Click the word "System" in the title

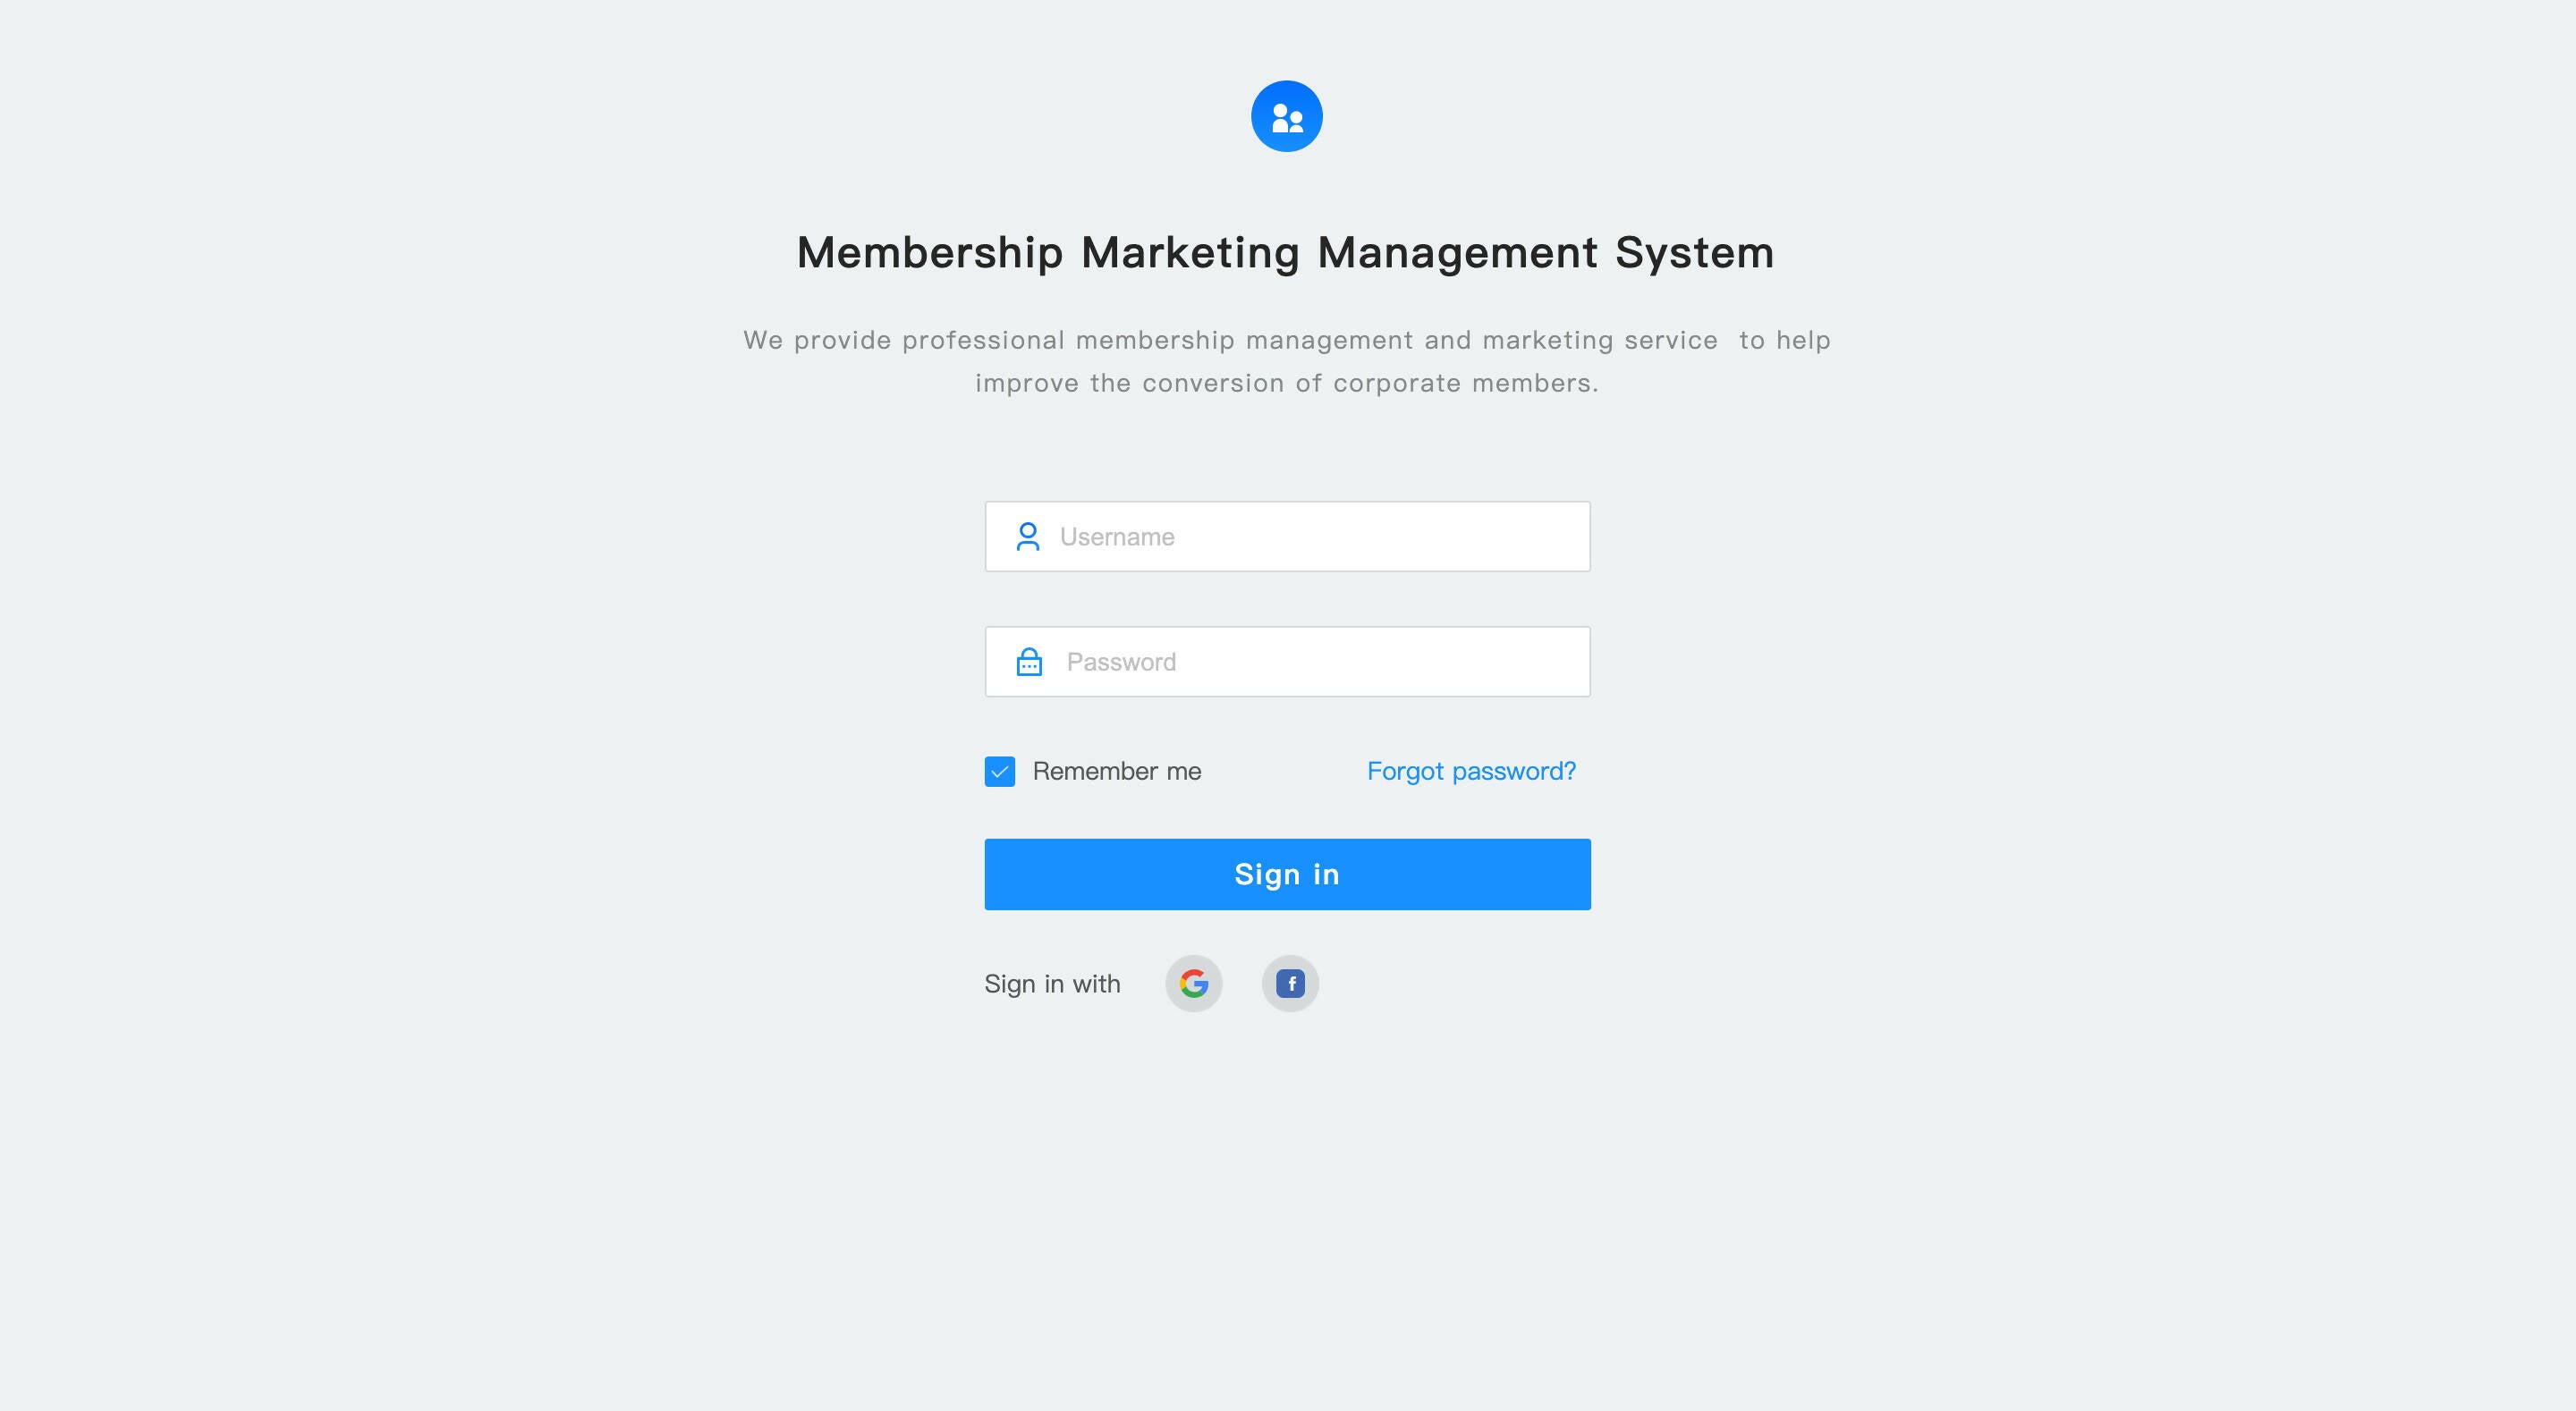[x=1694, y=252]
